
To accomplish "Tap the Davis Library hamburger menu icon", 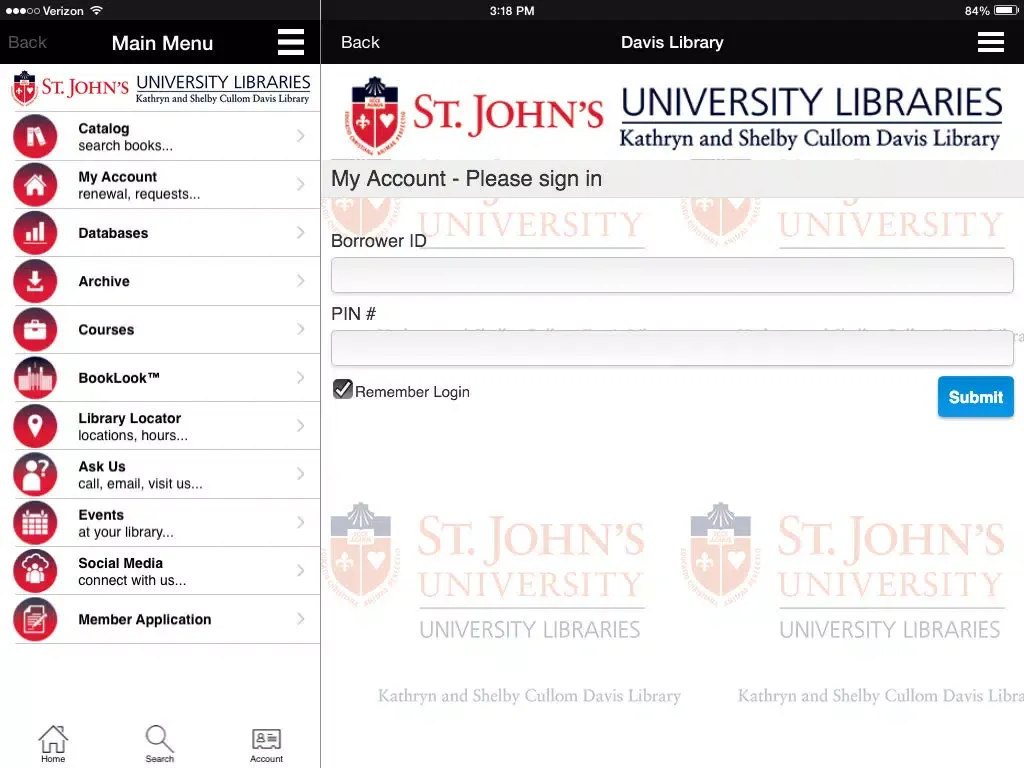I will [x=991, y=42].
